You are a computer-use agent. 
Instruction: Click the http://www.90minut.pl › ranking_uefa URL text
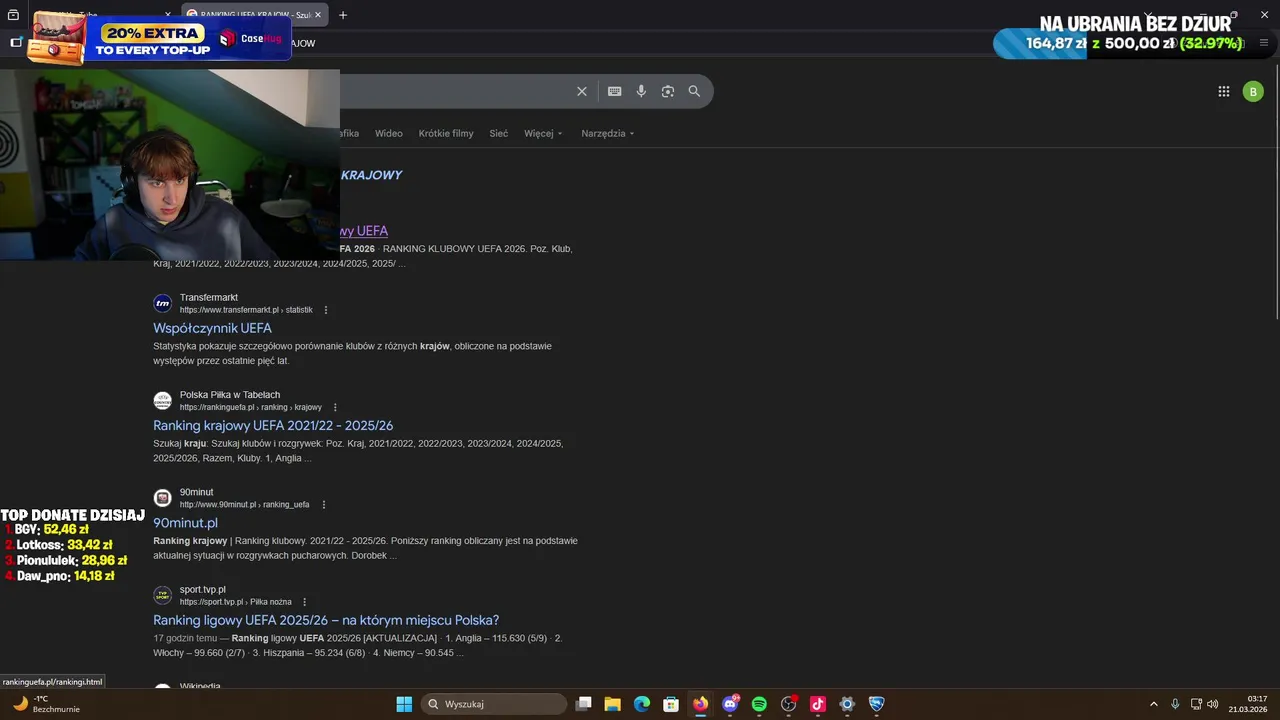pos(245,505)
